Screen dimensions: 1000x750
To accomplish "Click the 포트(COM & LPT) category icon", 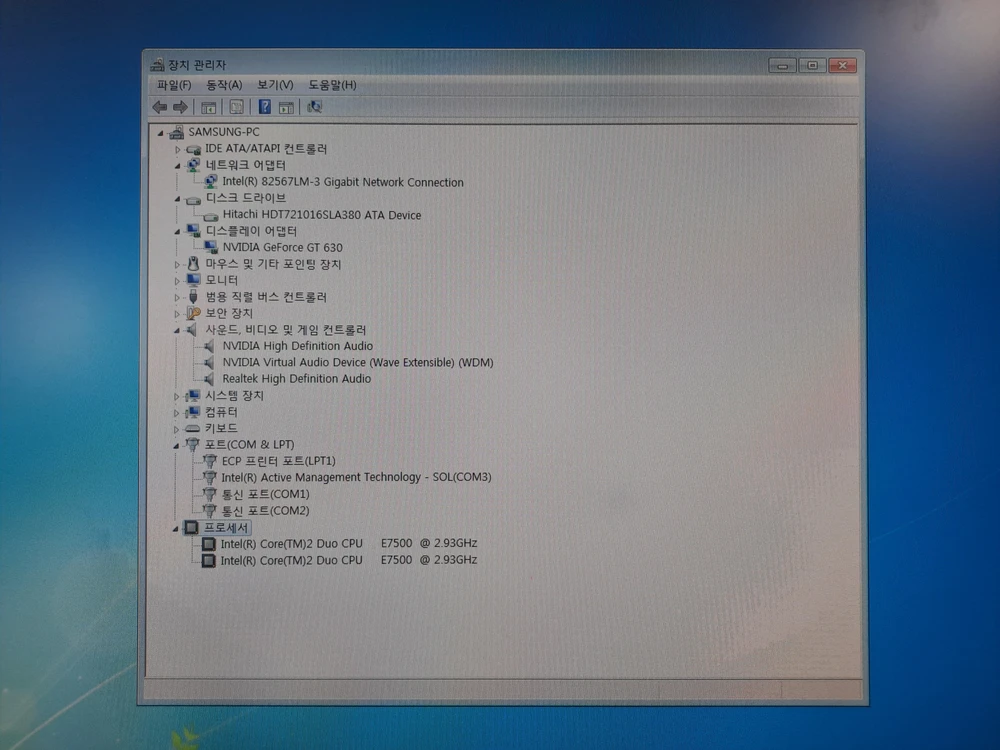I will [x=192, y=445].
